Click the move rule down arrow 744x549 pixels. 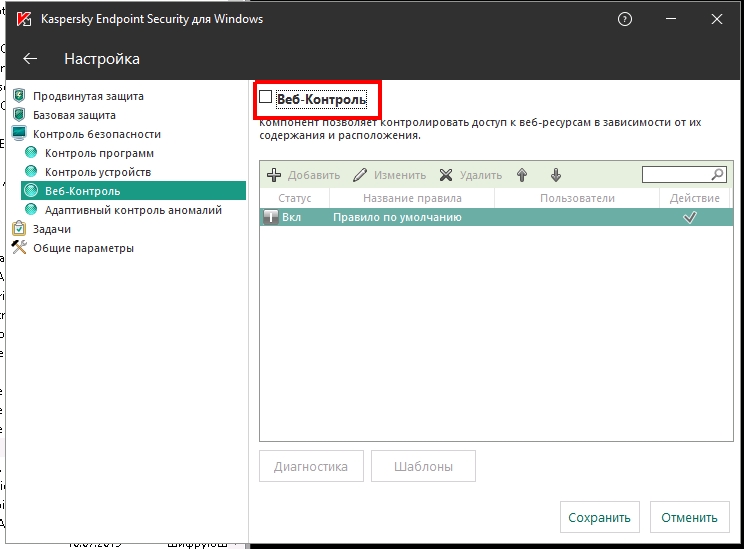(556, 175)
